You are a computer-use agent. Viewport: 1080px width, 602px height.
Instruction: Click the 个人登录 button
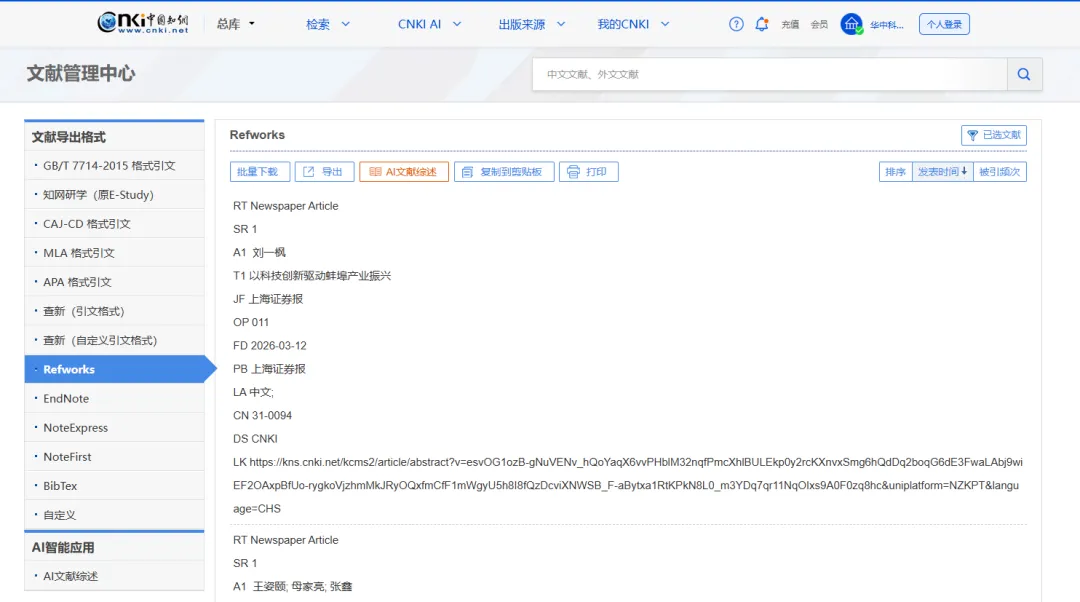pos(944,24)
